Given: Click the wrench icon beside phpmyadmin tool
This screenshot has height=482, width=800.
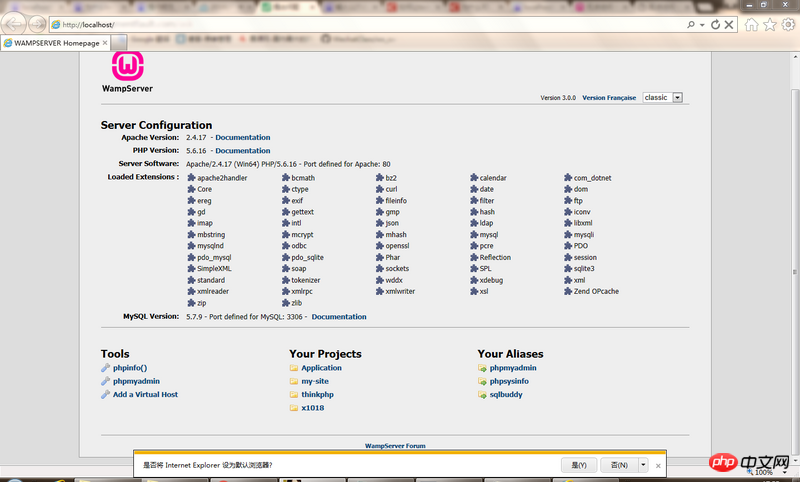Looking at the screenshot, I should point(106,381).
